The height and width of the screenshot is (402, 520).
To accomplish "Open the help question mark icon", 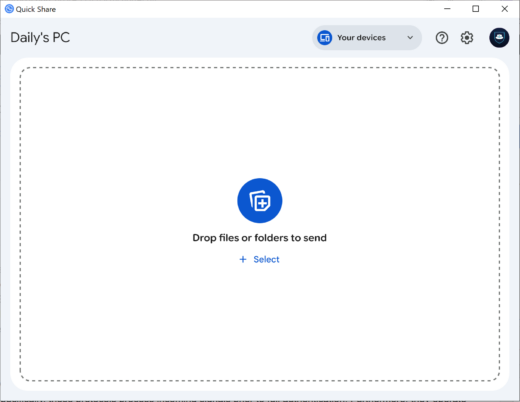I will [x=442, y=38].
